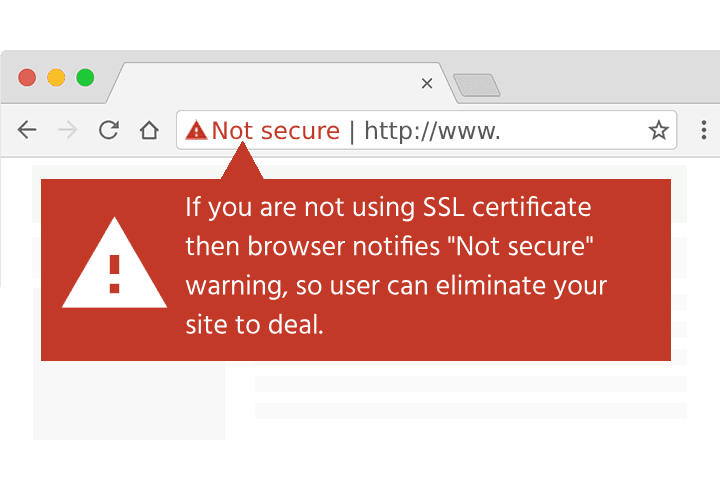
Task: Click the lowest gray placeholder content line
Action: pos(471,411)
